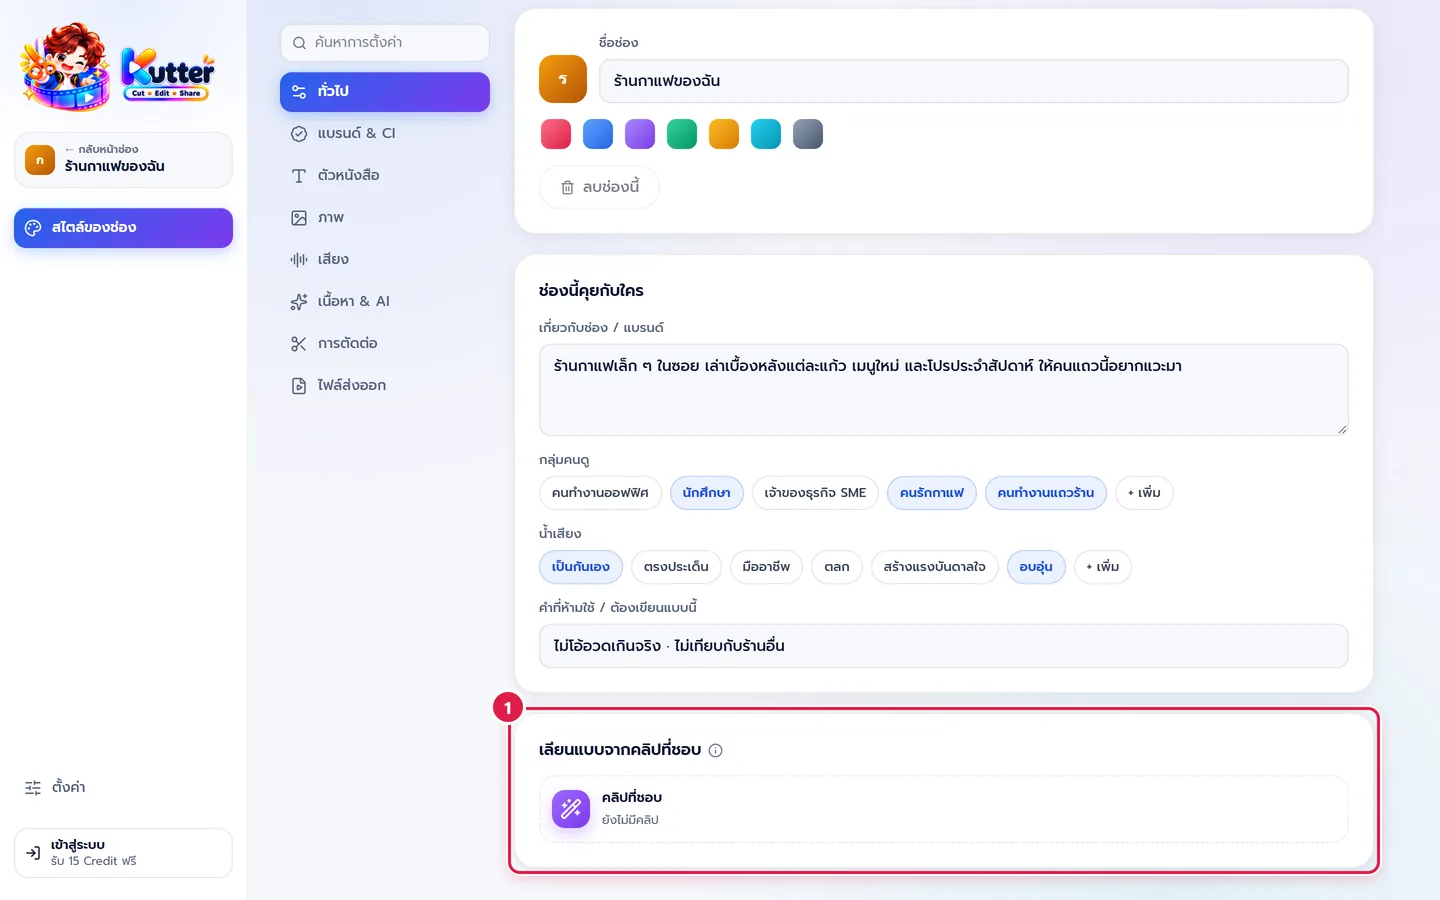The width and height of the screenshot is (1440, 900).
Task: Click the เข้าสู่ระบบ login button
Action: click(x=123, y=853)
